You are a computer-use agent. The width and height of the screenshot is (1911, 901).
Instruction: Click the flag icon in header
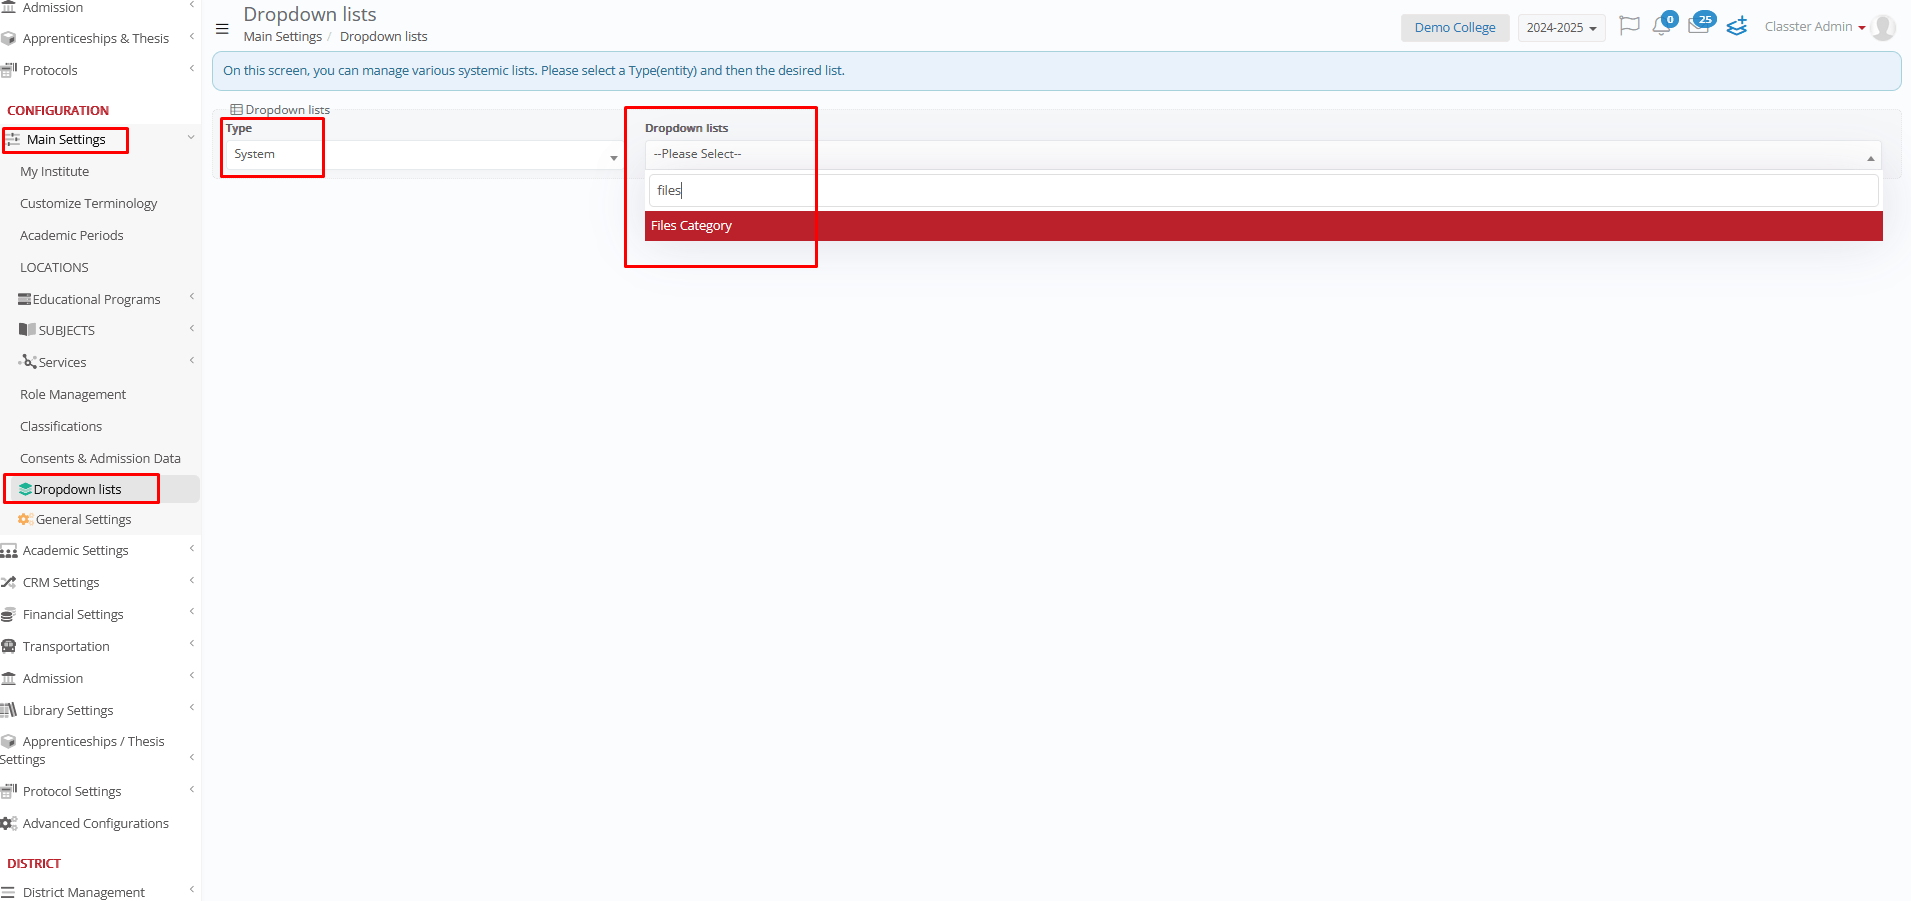click(x=1629, y=26)
